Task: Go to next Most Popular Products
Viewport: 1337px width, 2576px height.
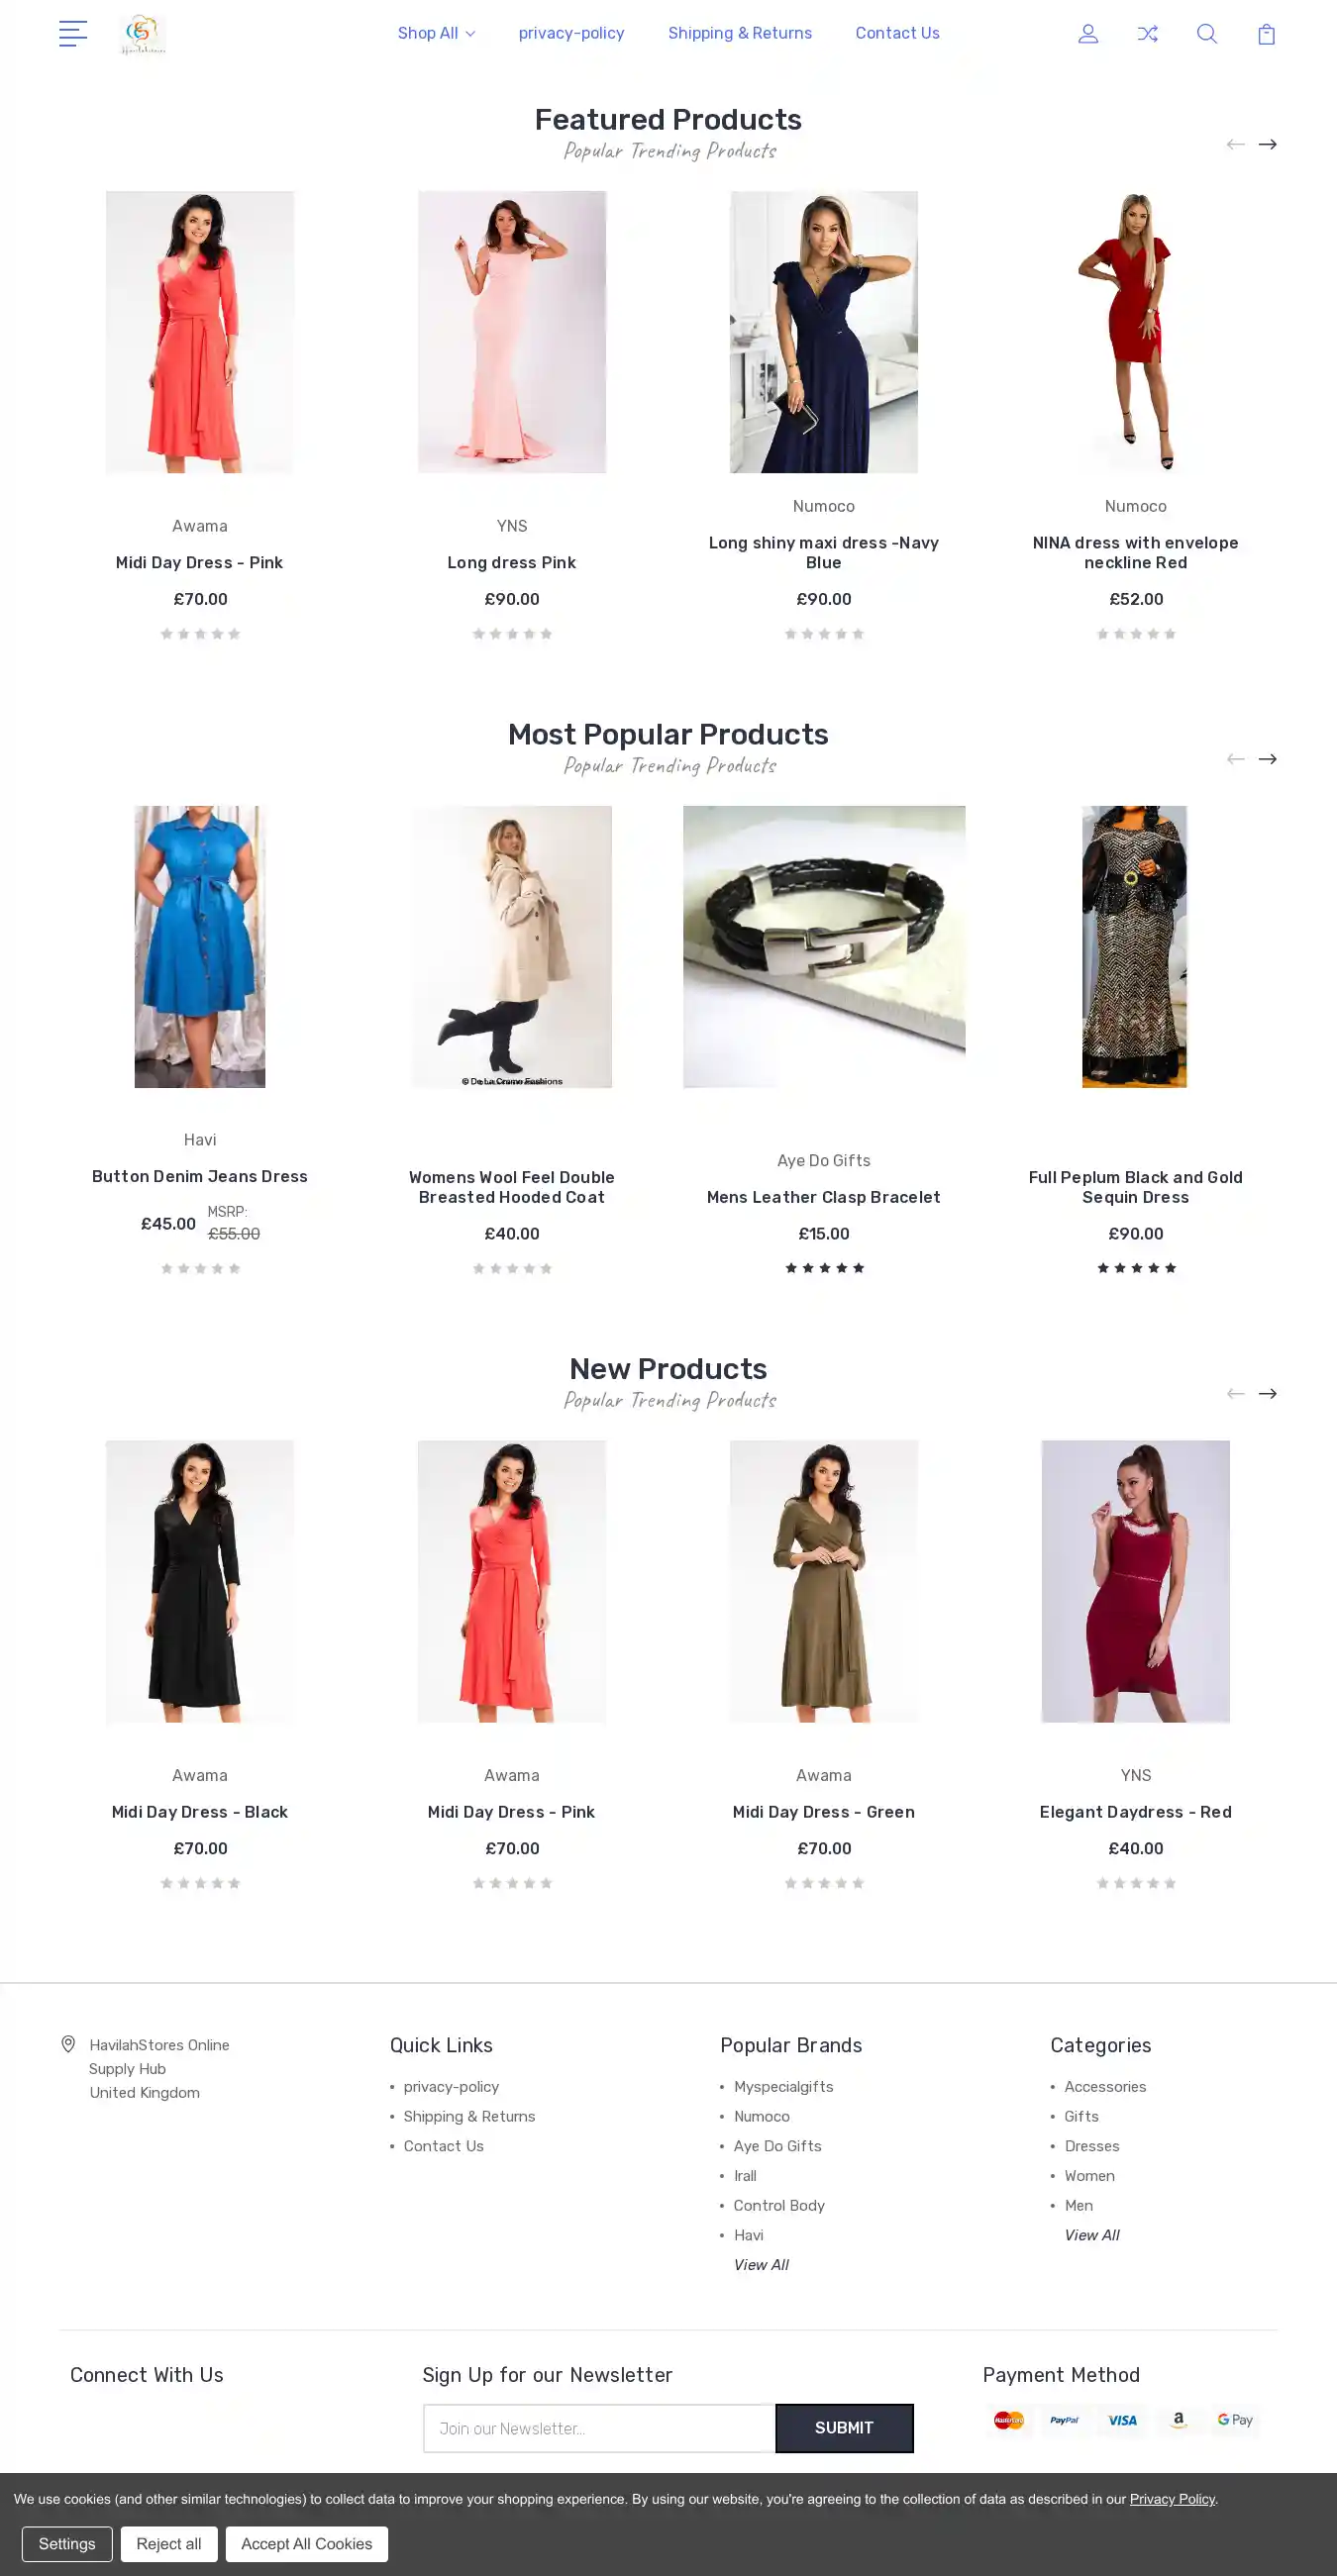Action: 1267,759
